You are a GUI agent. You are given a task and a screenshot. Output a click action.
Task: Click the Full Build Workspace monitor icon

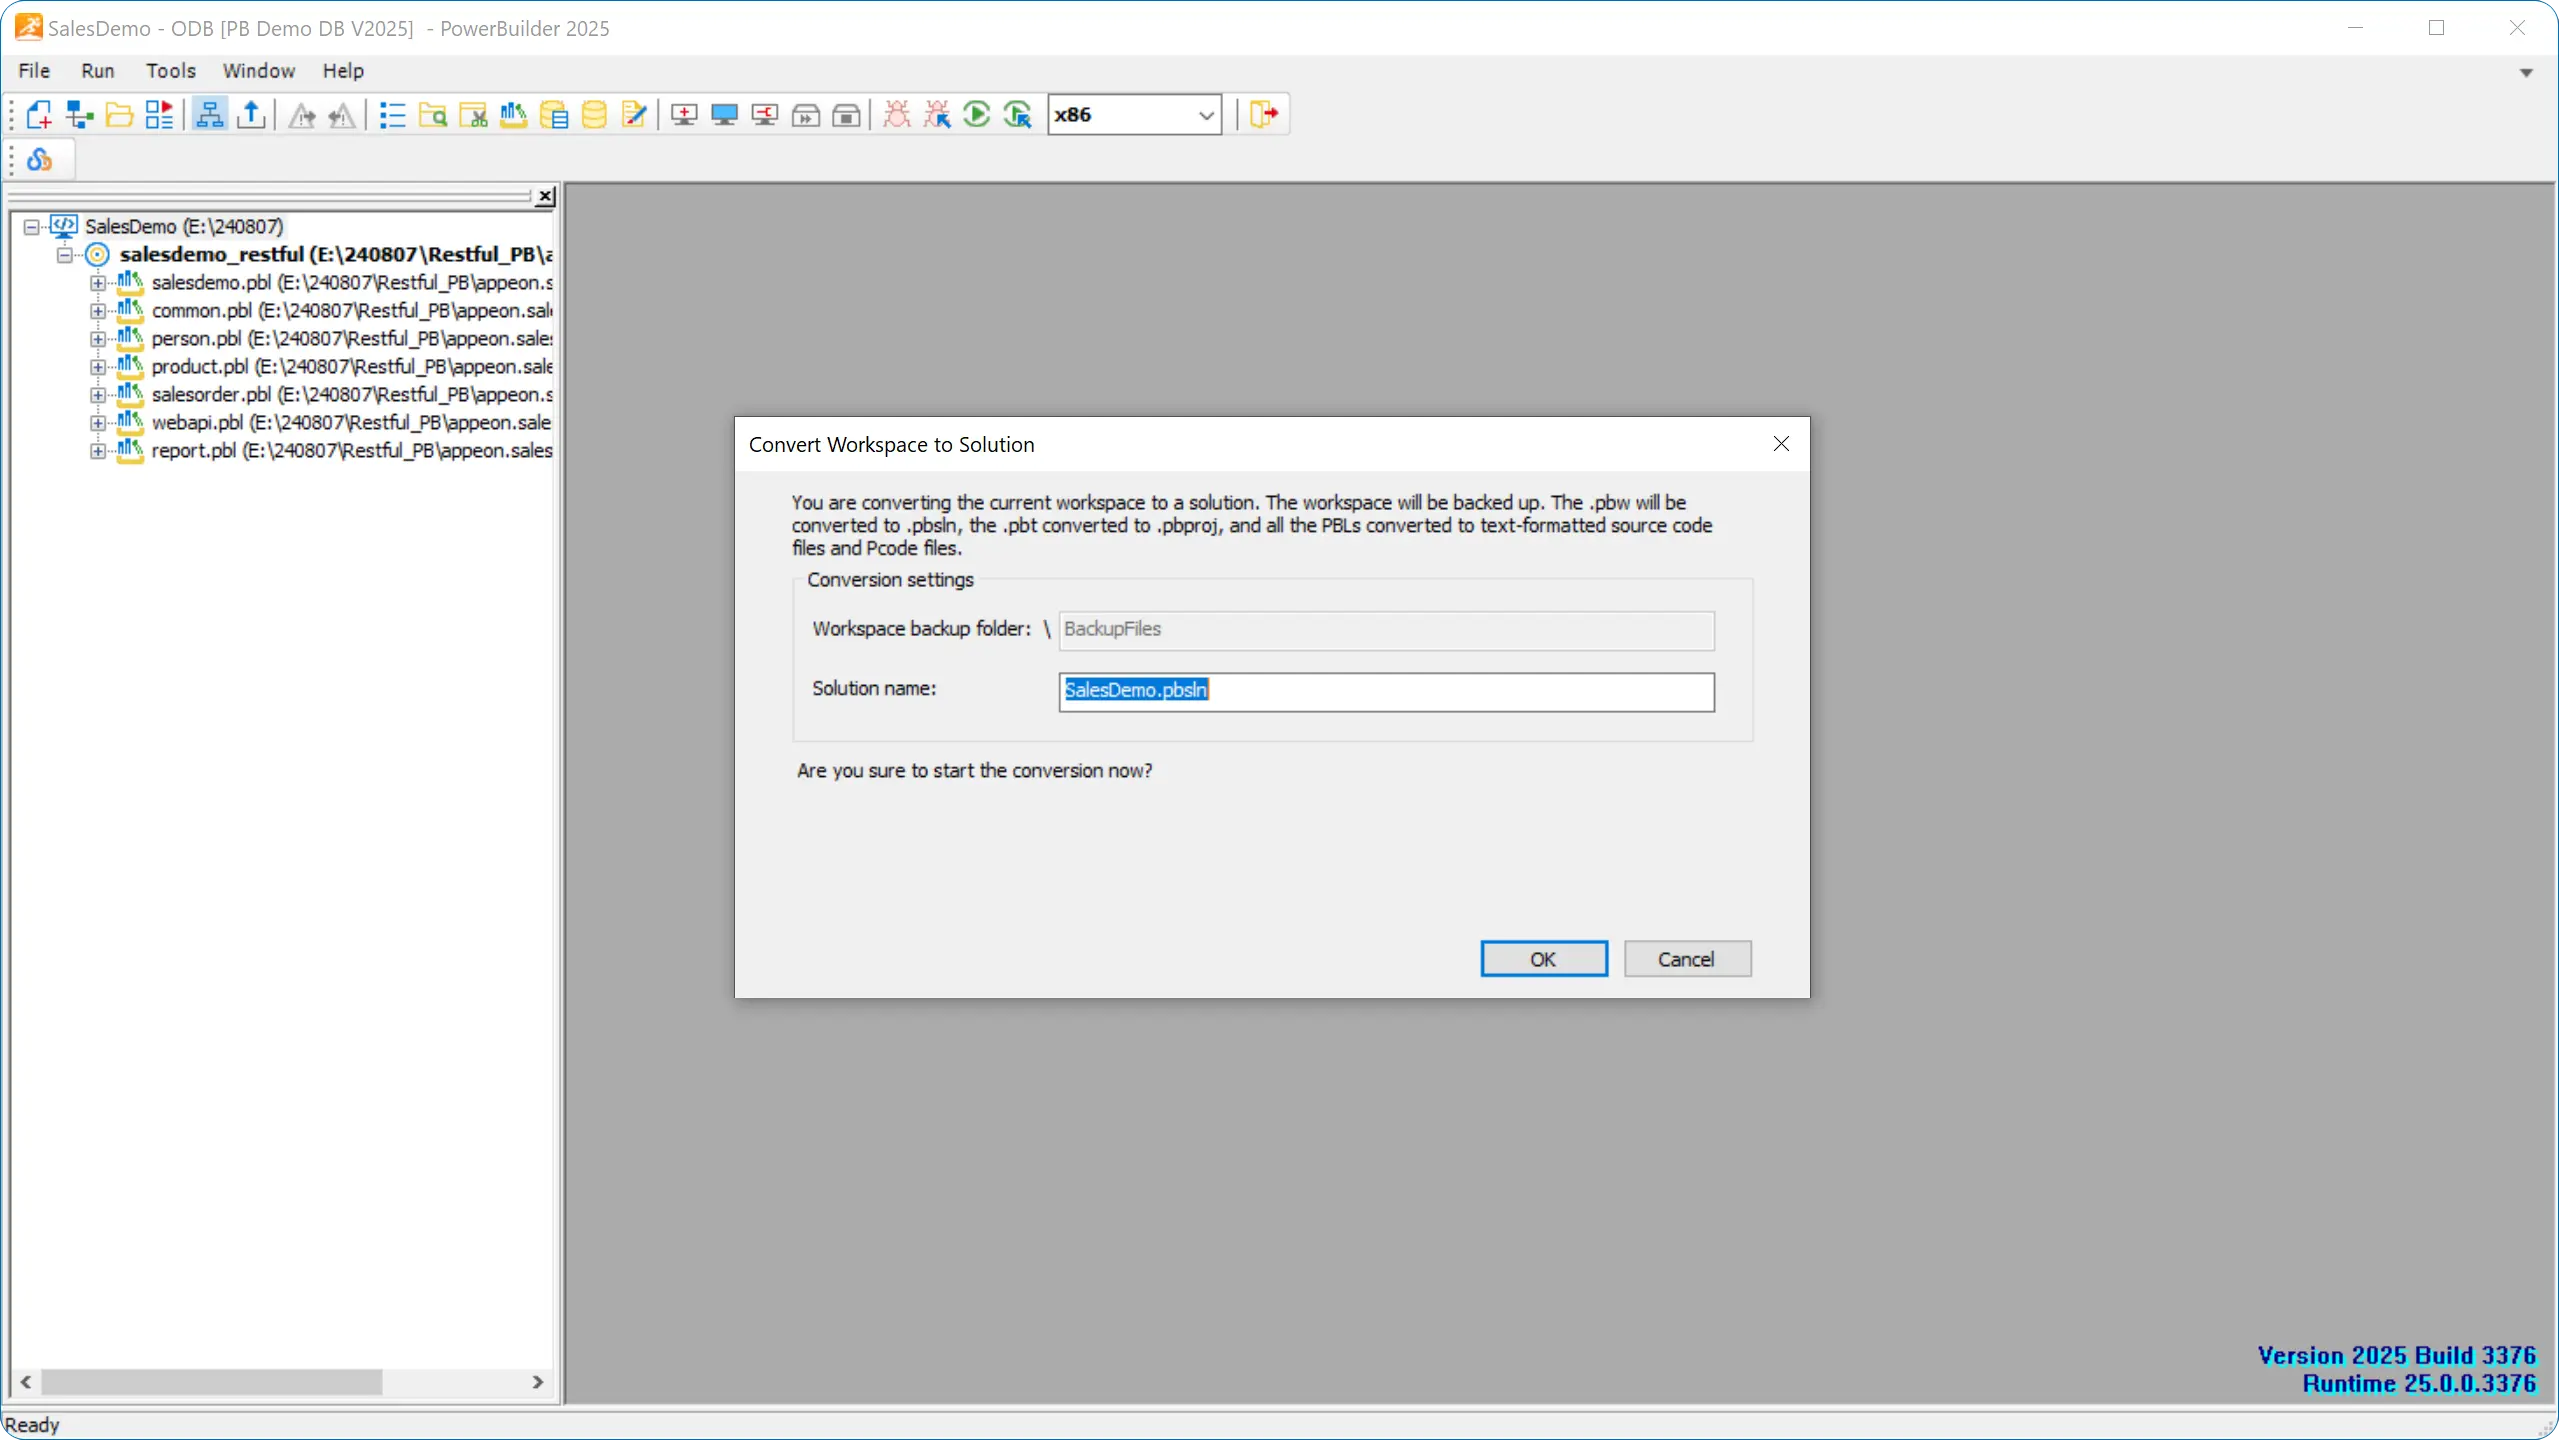[724, 115]
